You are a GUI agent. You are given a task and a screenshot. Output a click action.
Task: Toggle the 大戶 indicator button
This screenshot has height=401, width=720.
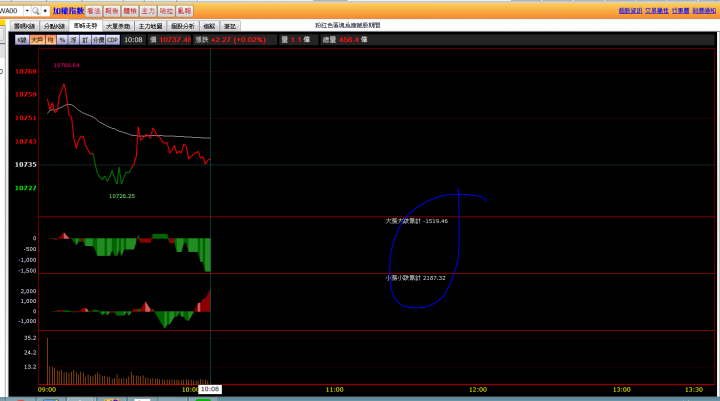pos(37,40)
